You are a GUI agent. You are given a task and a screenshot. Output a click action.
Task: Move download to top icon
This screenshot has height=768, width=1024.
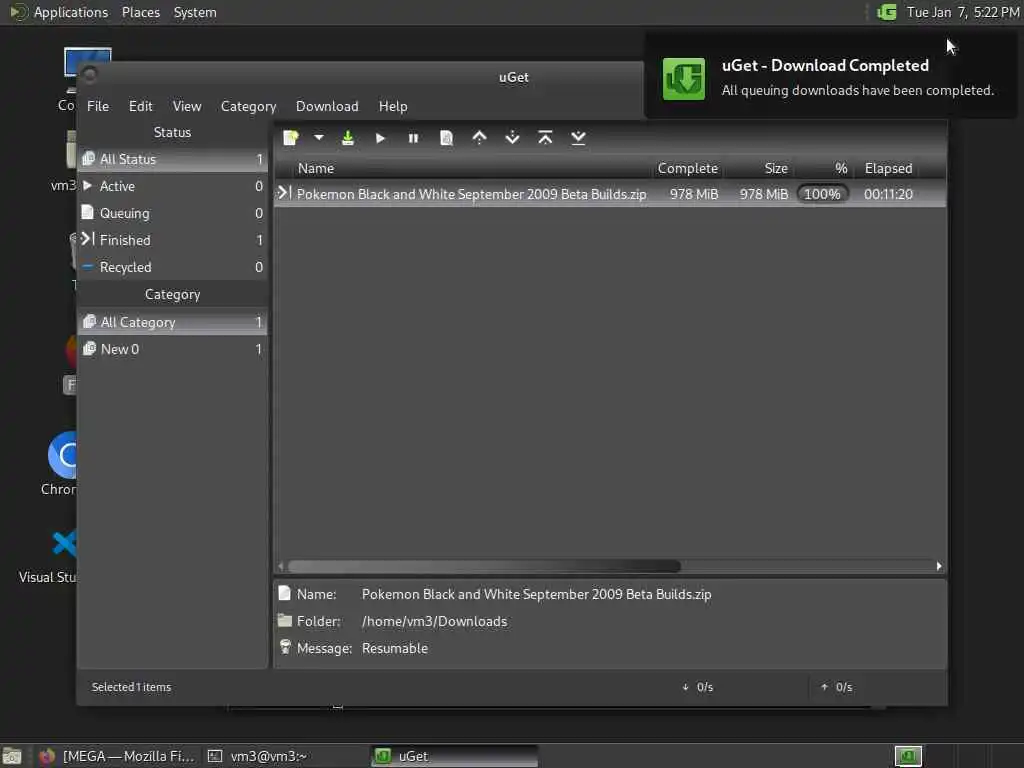pos(545,138)
